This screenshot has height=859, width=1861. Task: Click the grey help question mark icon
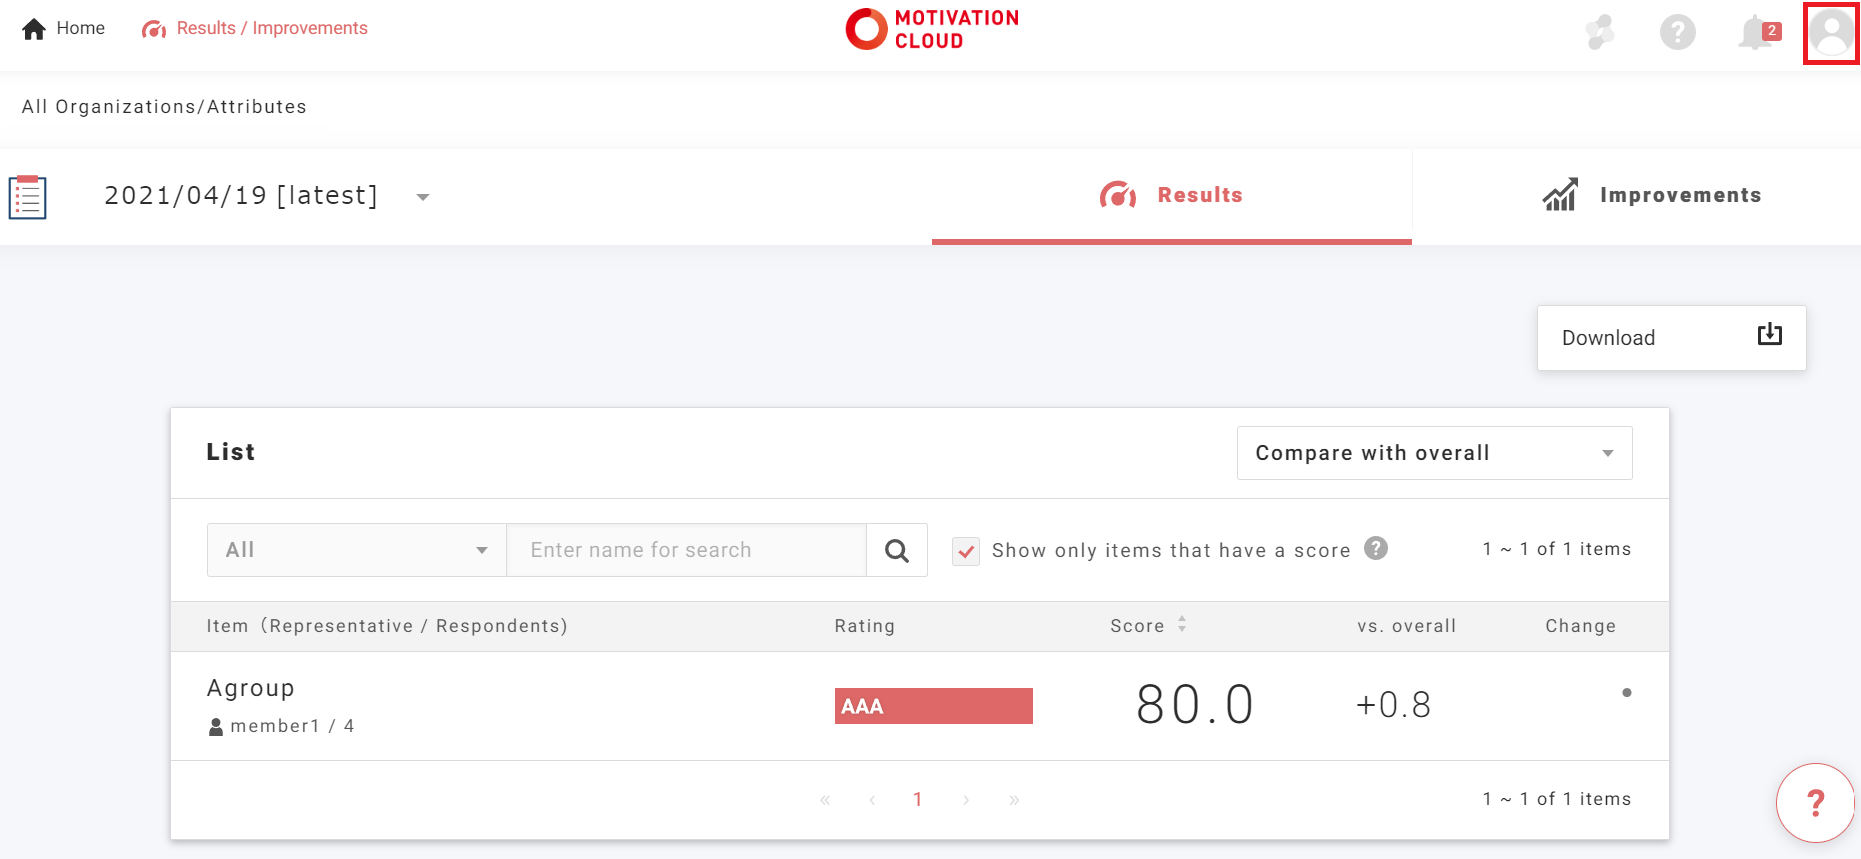click(x=1677, y=33)
